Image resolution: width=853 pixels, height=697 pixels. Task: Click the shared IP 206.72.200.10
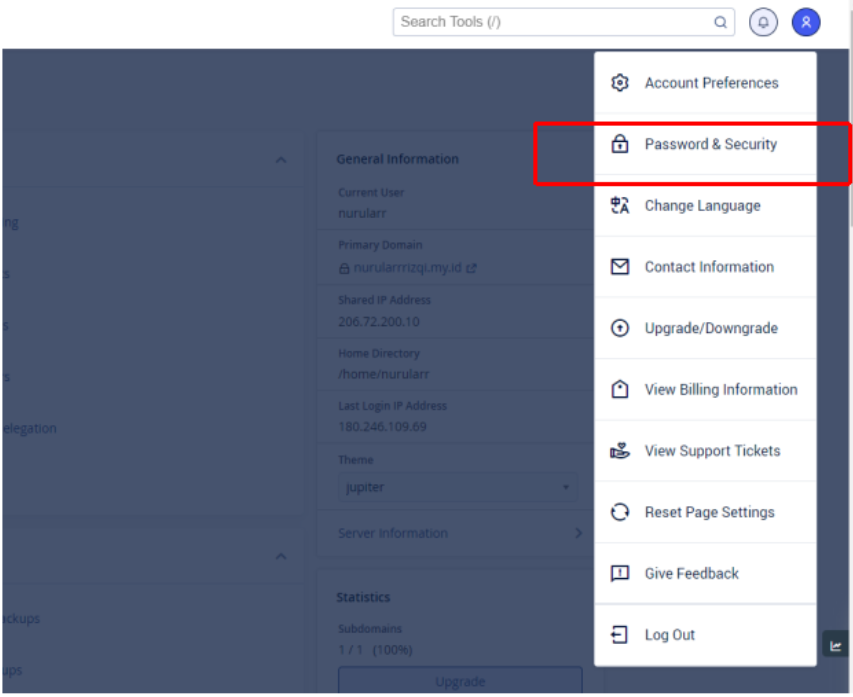pyautogui.click(x=379, y=322)
